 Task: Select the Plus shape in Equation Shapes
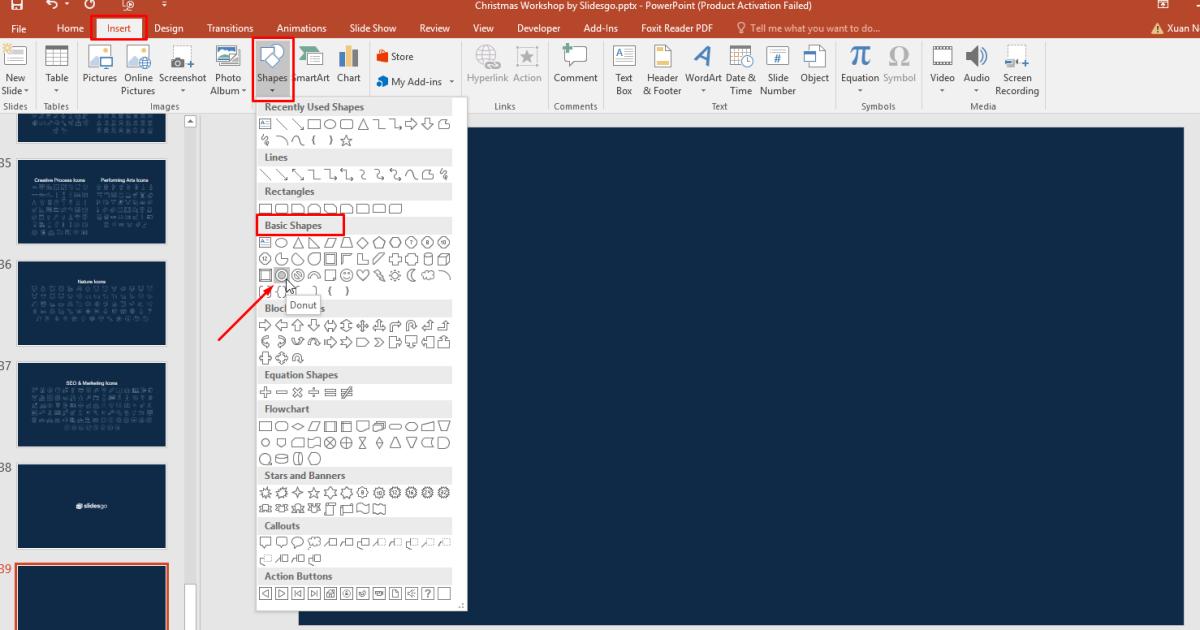(x=265, y=392)
